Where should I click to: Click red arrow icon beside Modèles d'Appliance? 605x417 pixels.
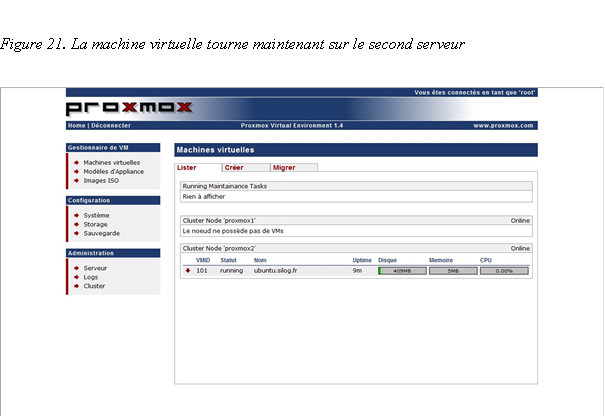[76, 172]
